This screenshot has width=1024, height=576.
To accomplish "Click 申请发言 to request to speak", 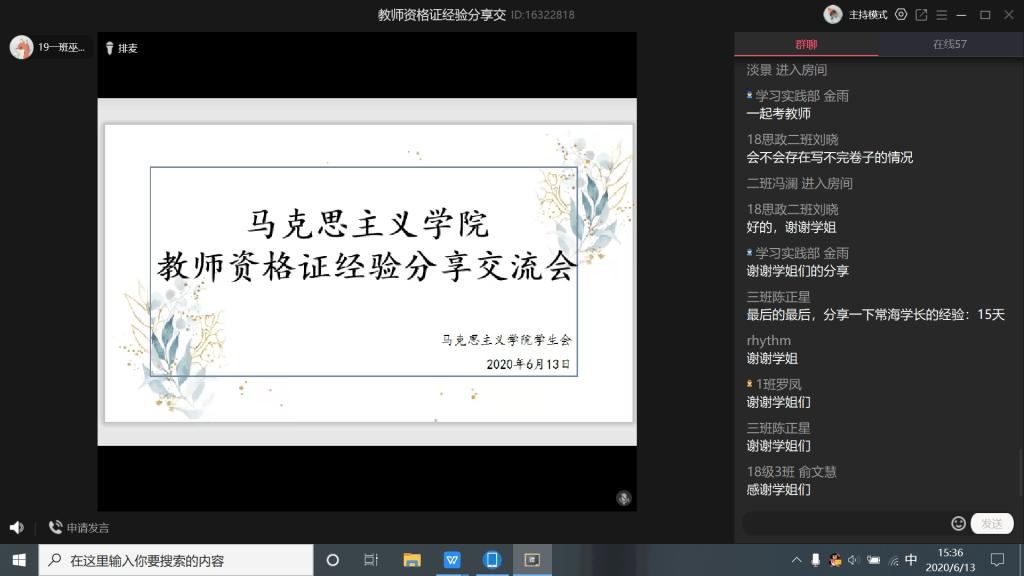I will pyautogui.click(x=79, y=527).
